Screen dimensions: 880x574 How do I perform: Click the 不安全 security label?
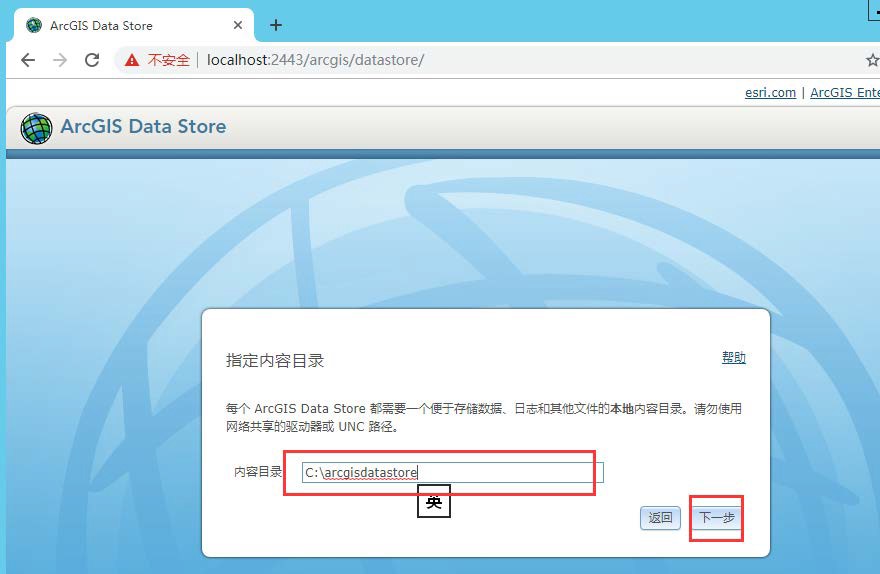point(168,60)
